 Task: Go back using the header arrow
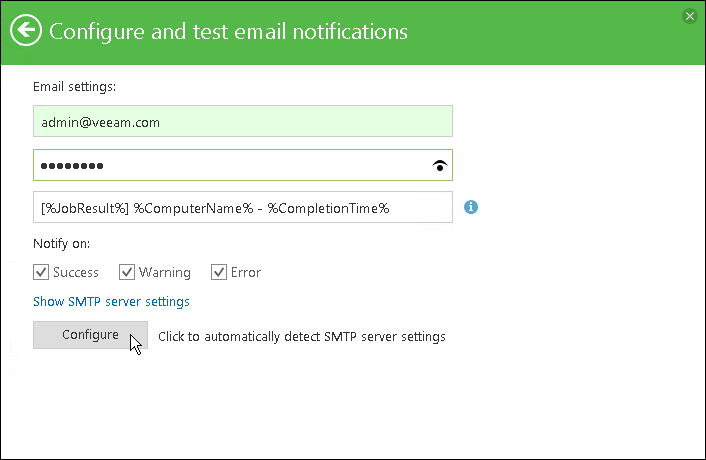pos(27,31)
